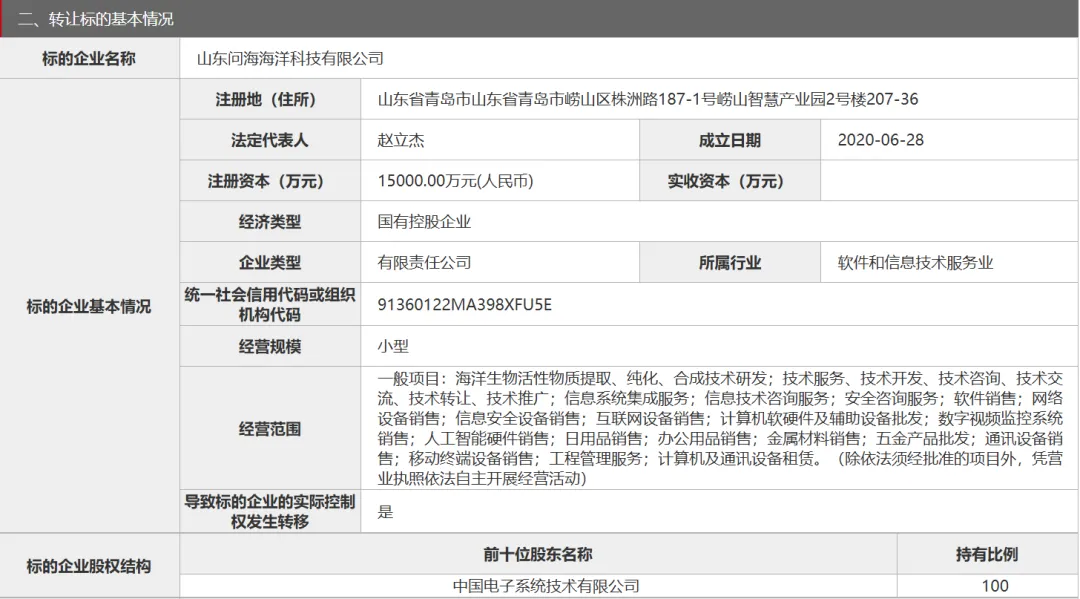This screenshot has width=1080, height=599.
Task: Click the empty 实收资本 value cell
Action: pos(948,181)
